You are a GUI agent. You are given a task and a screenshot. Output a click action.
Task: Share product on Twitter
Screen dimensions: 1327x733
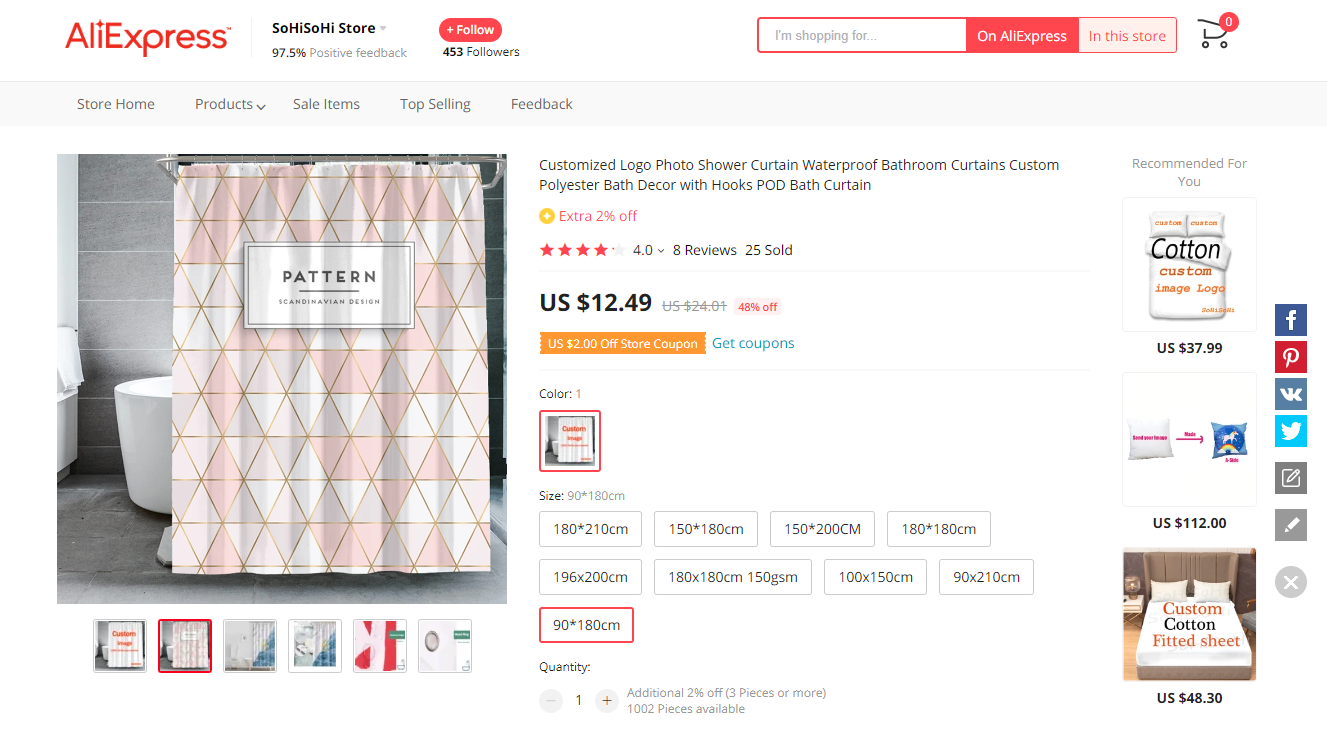tap(1291, 431)
